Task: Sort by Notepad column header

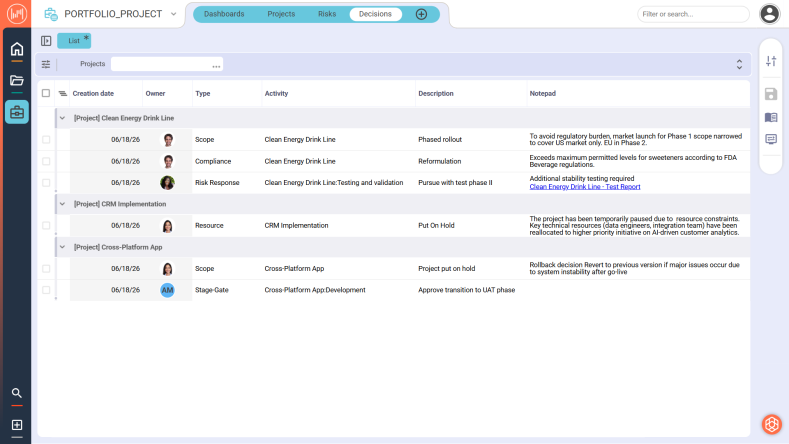Action: coord(542,94)
